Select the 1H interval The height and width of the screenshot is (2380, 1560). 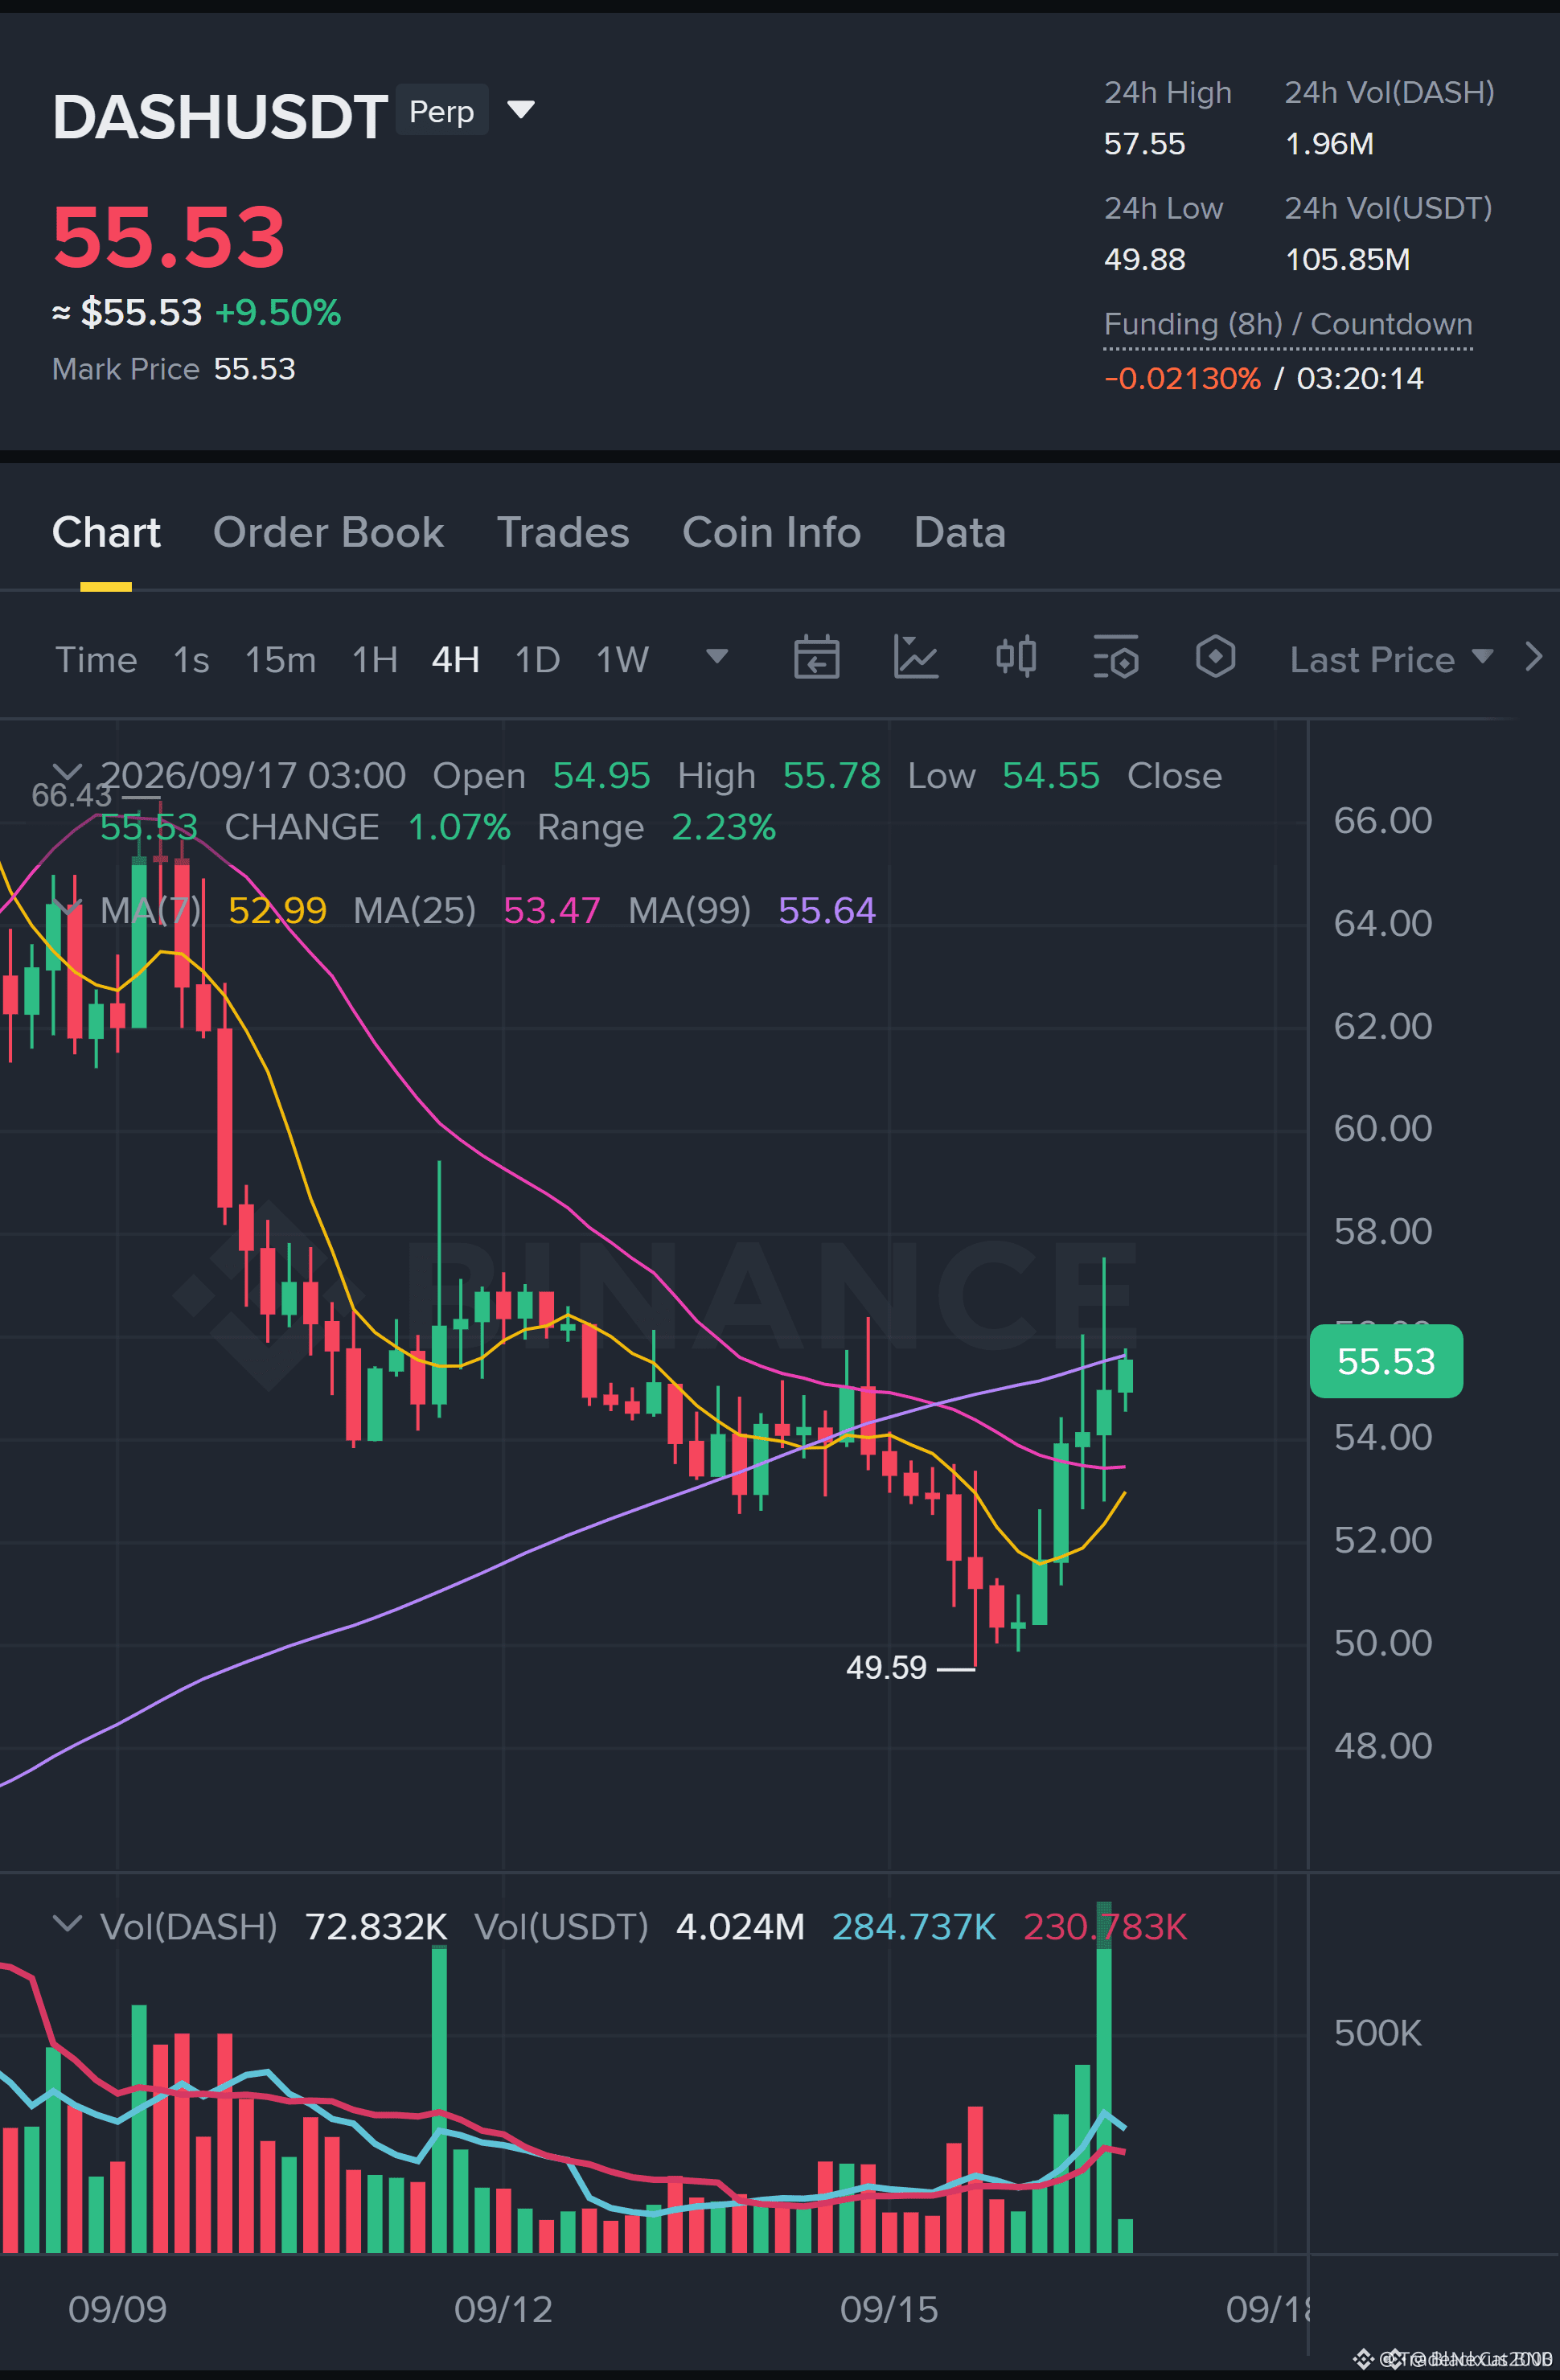pos(375,660)
